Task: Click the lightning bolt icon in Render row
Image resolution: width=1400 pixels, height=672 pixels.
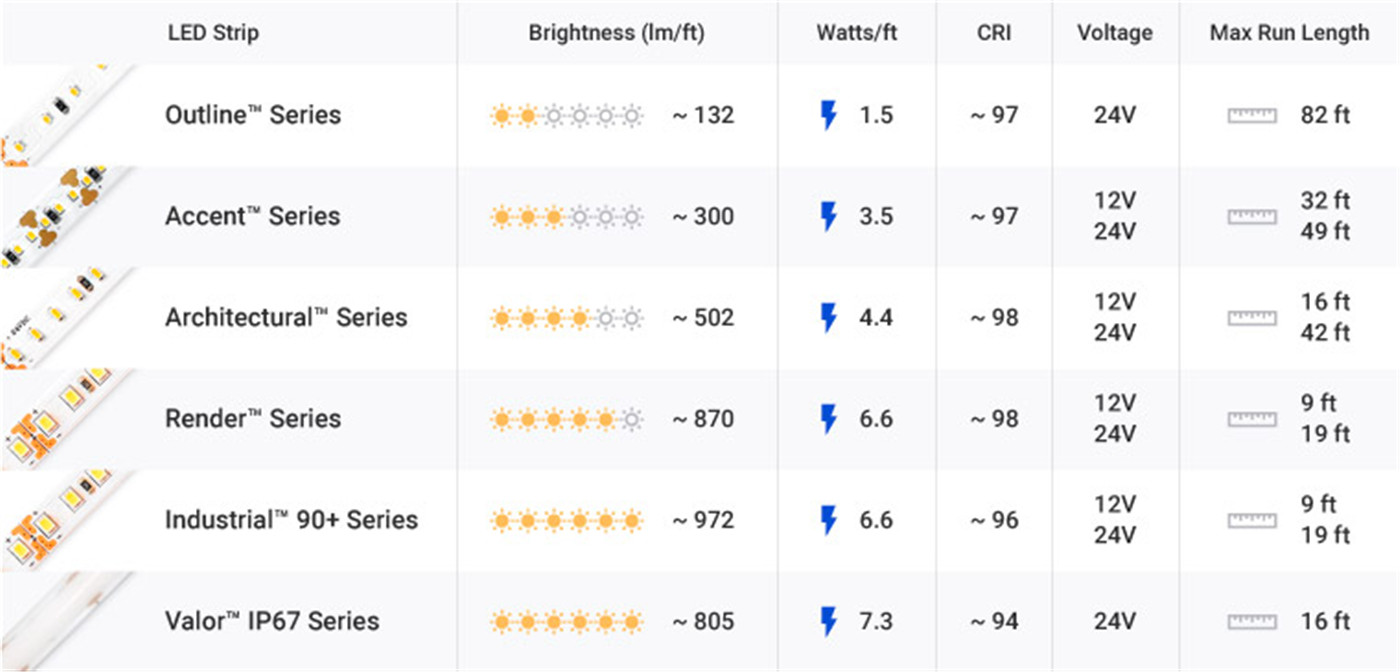Action: (828, 419)
